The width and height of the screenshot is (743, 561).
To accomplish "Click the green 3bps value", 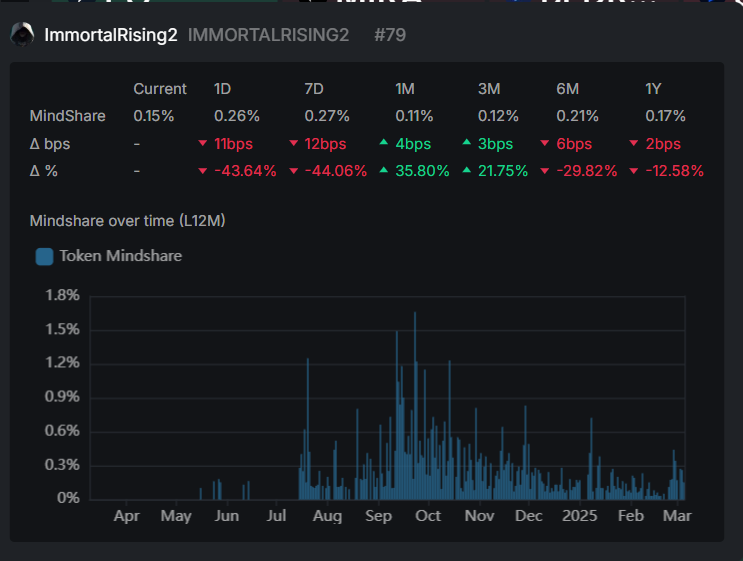I will point(495,144).
